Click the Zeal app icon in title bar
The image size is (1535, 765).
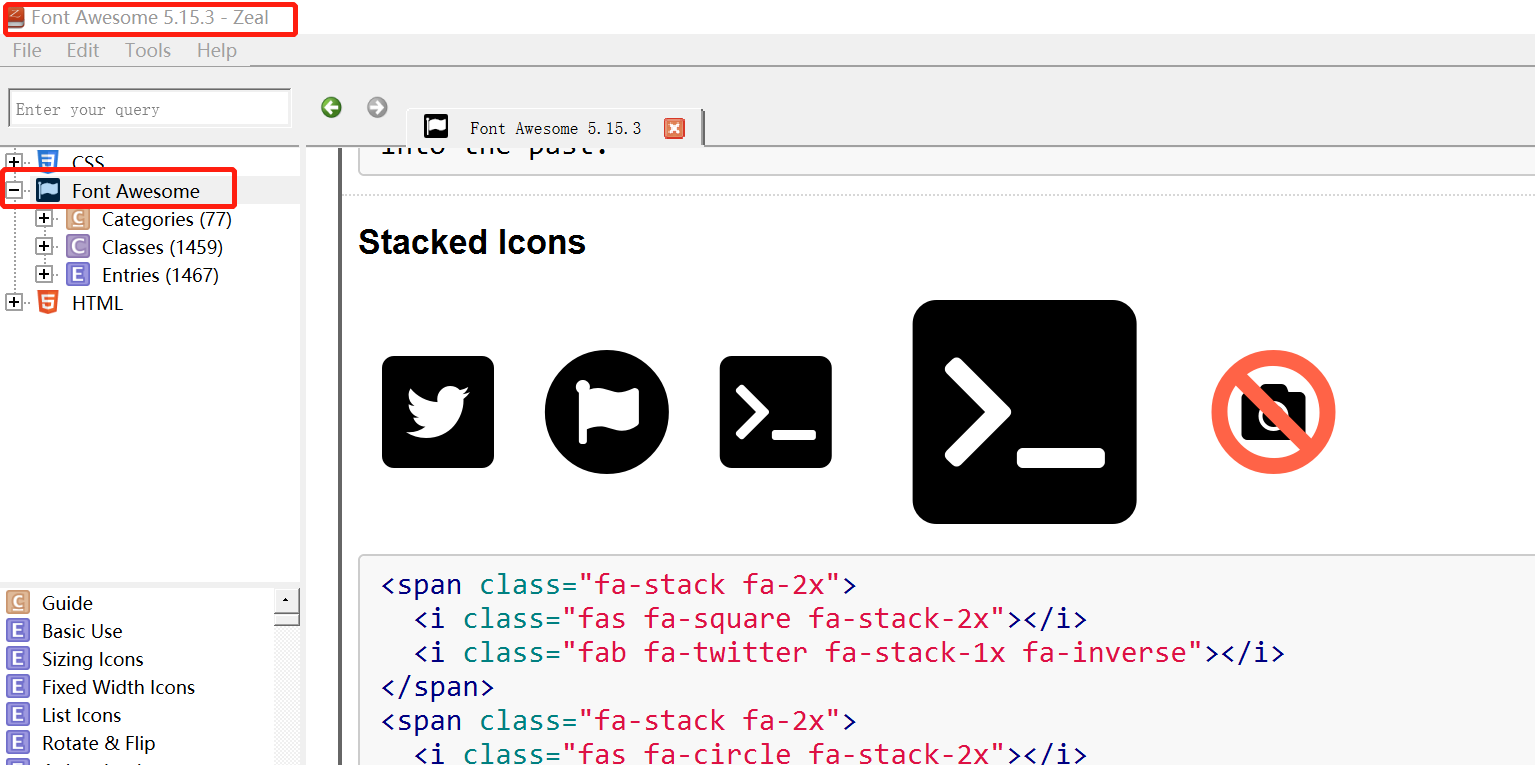pyautogui.click(x=15, y=17)
